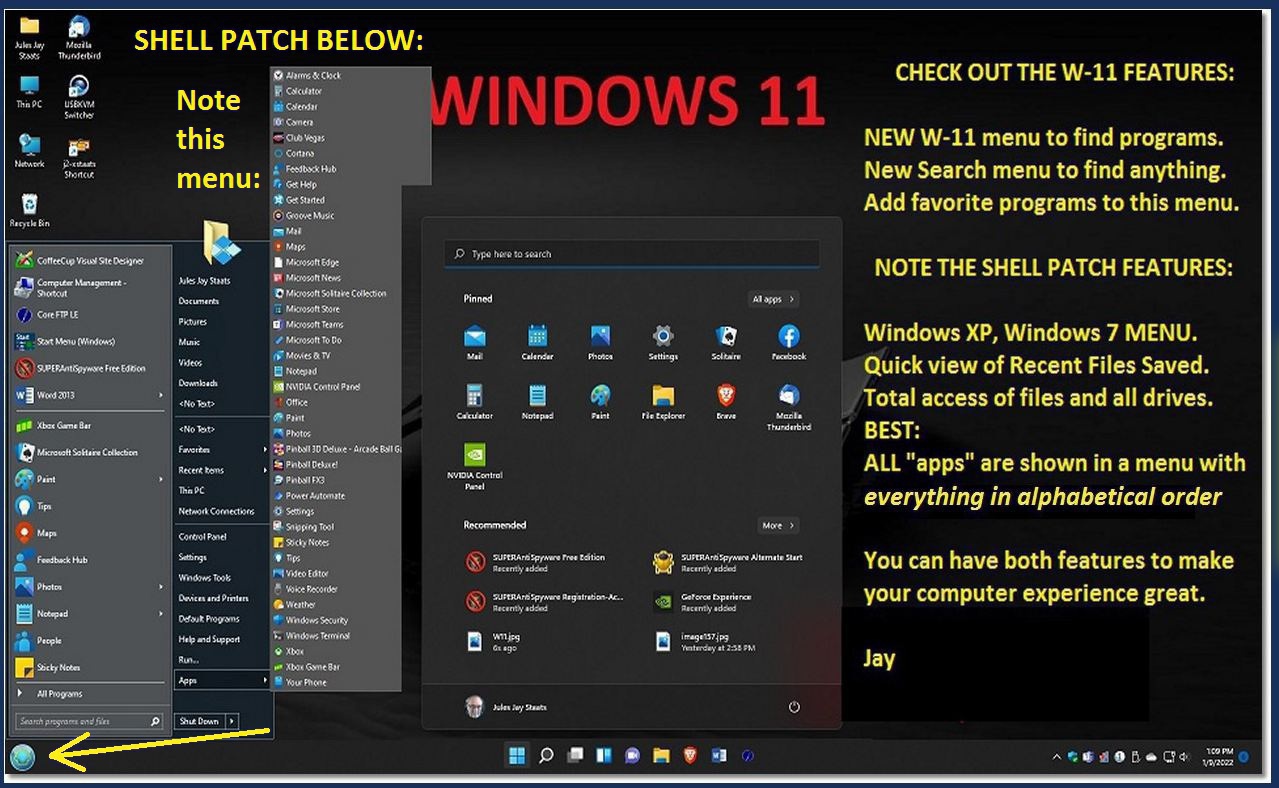Screen dimensions: 1279x788
Task: Click the classic shell globe start button
Action: coord(22,757)
